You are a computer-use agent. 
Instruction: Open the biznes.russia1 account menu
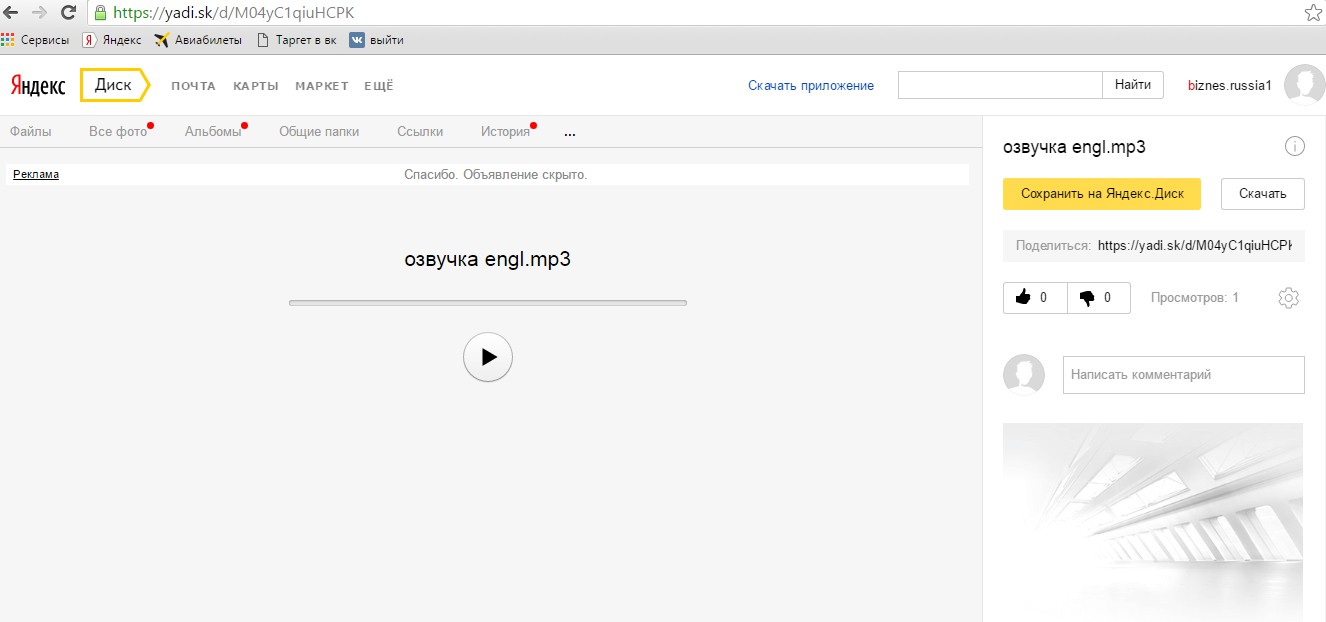pos(1229,86)
